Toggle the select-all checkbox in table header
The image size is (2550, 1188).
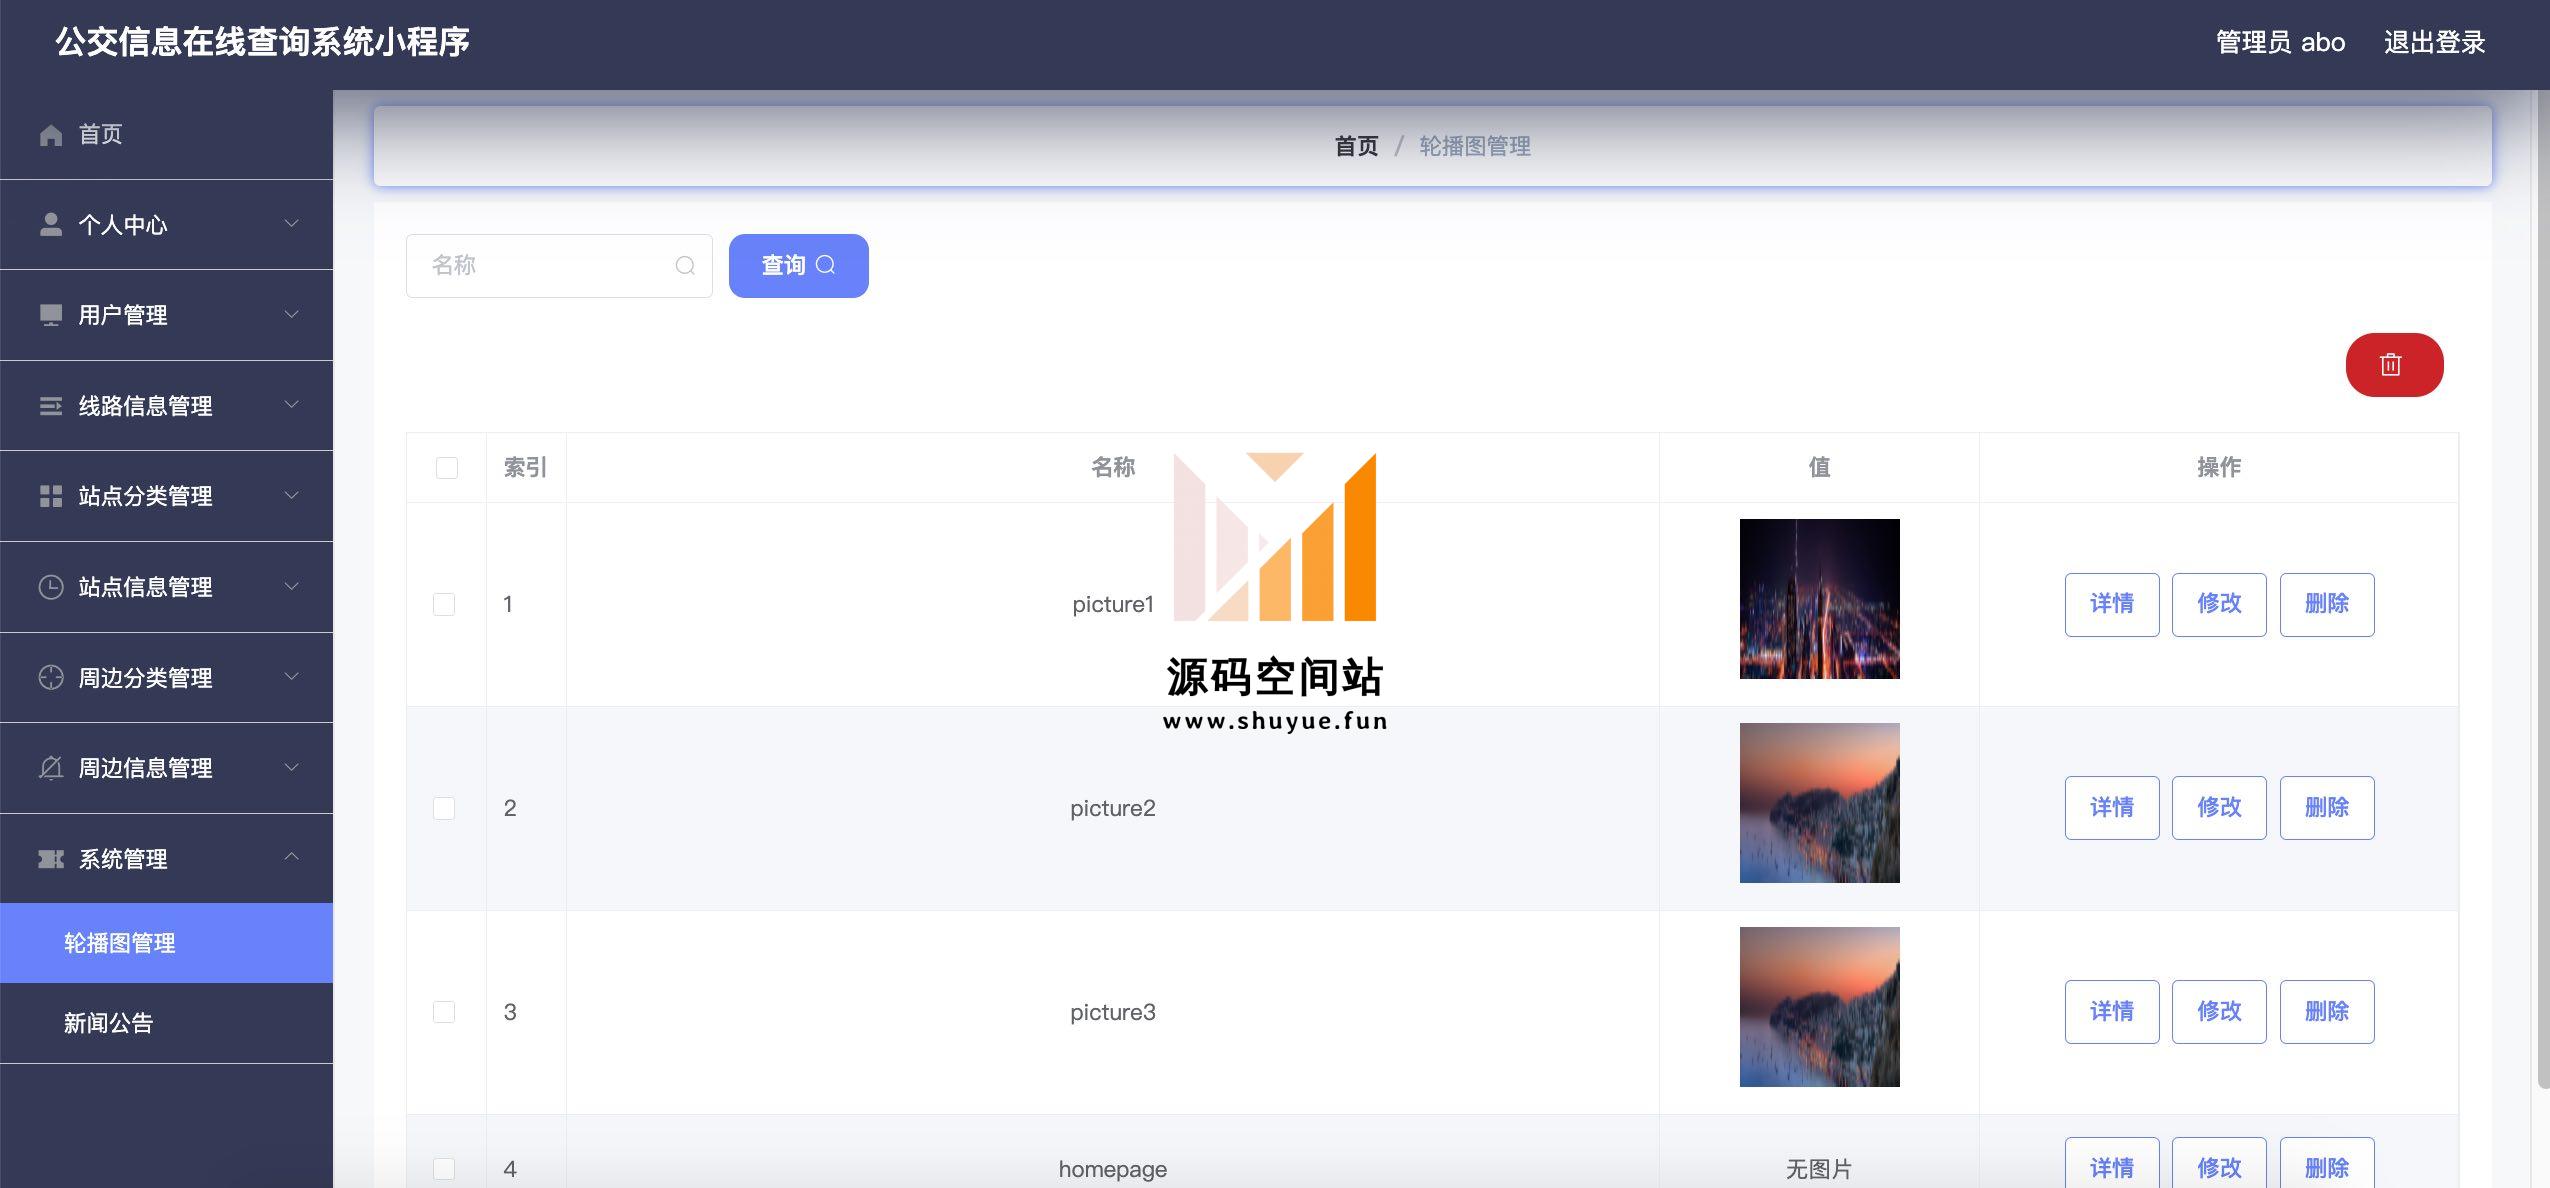447,468
